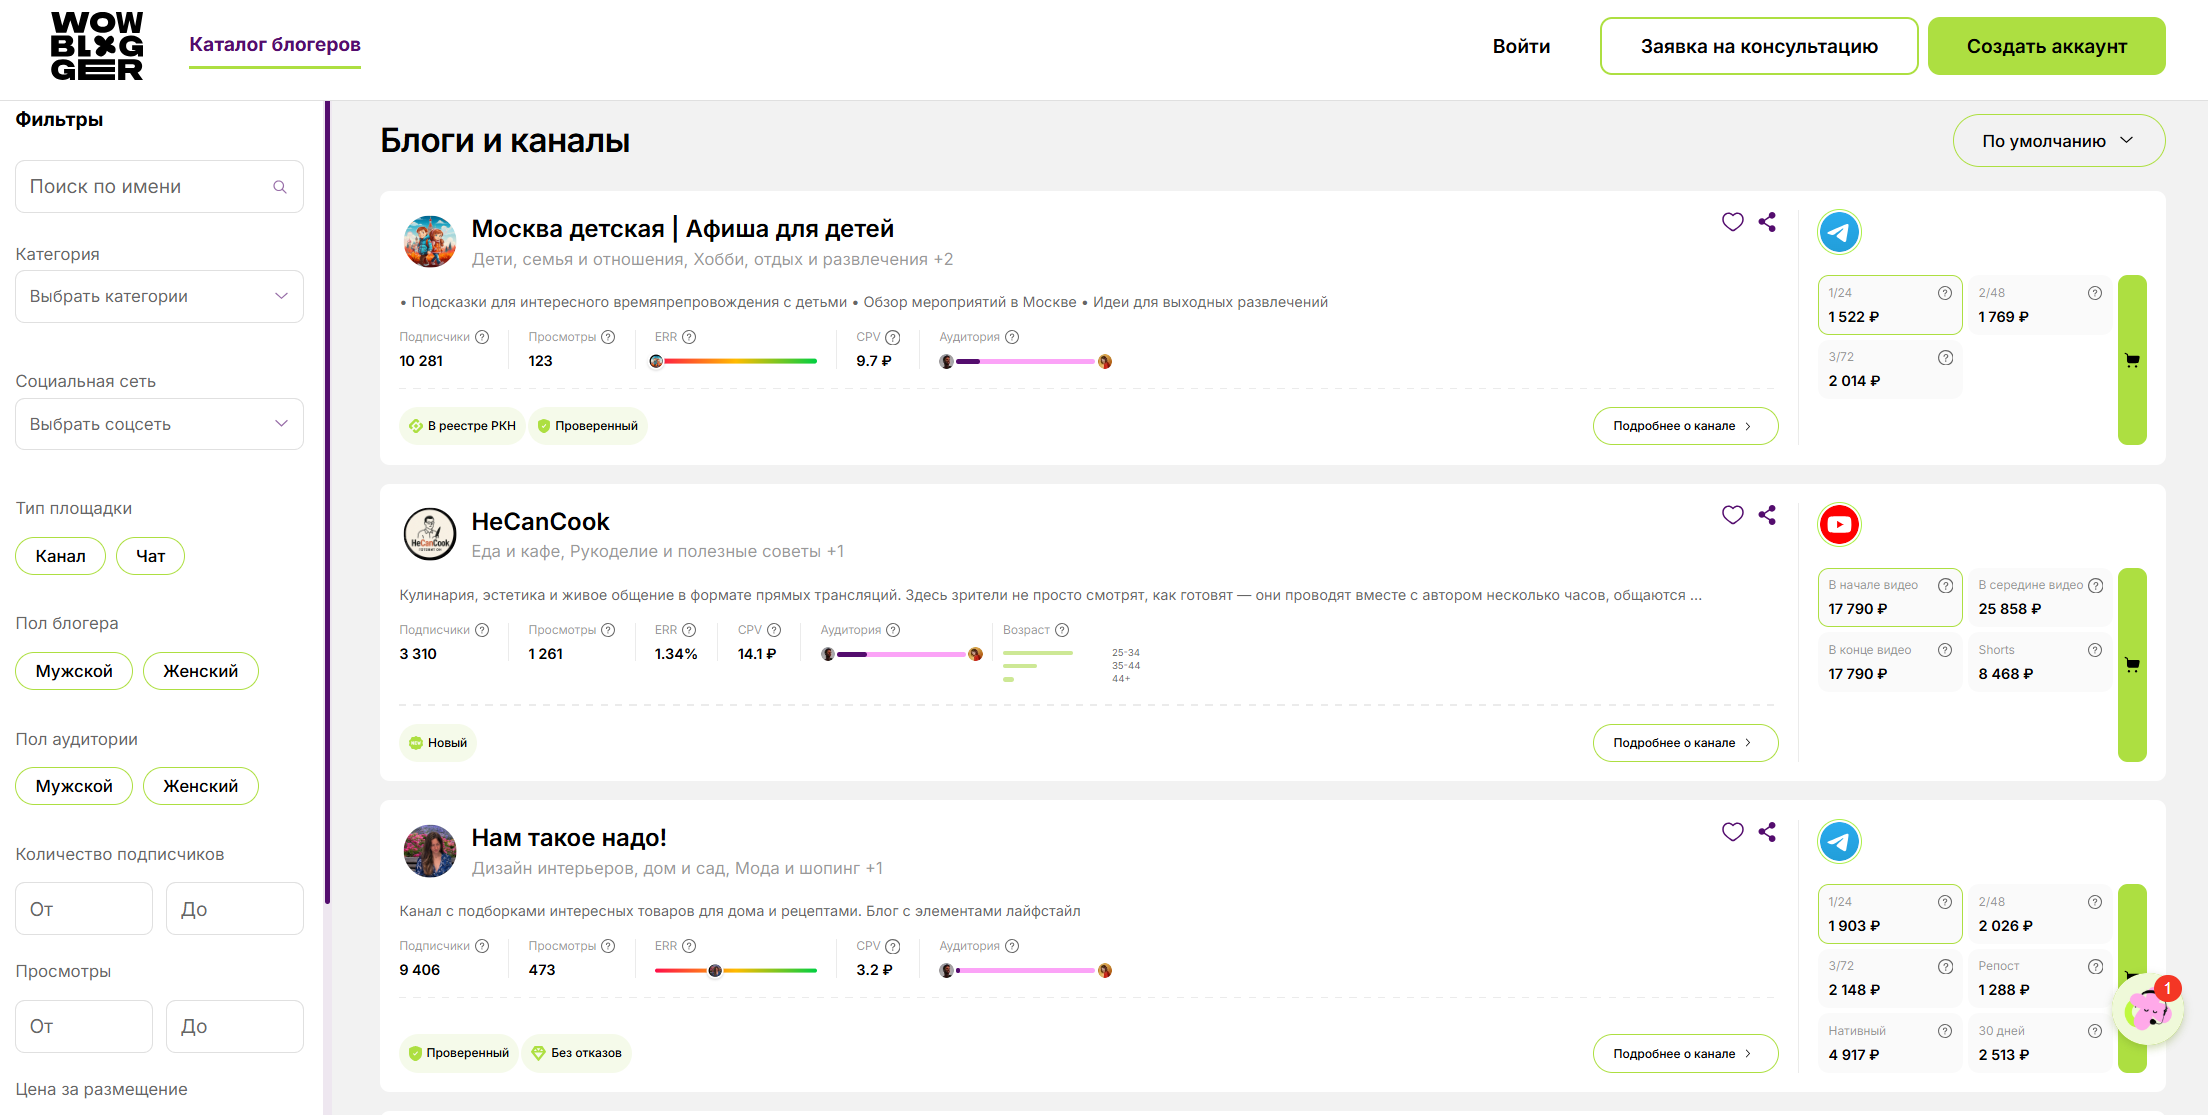Favorite the HeCanCook channel with heart icon
This screenshot has height=1115, width=2208.
pyautogui.click(x=1733, y=515)
